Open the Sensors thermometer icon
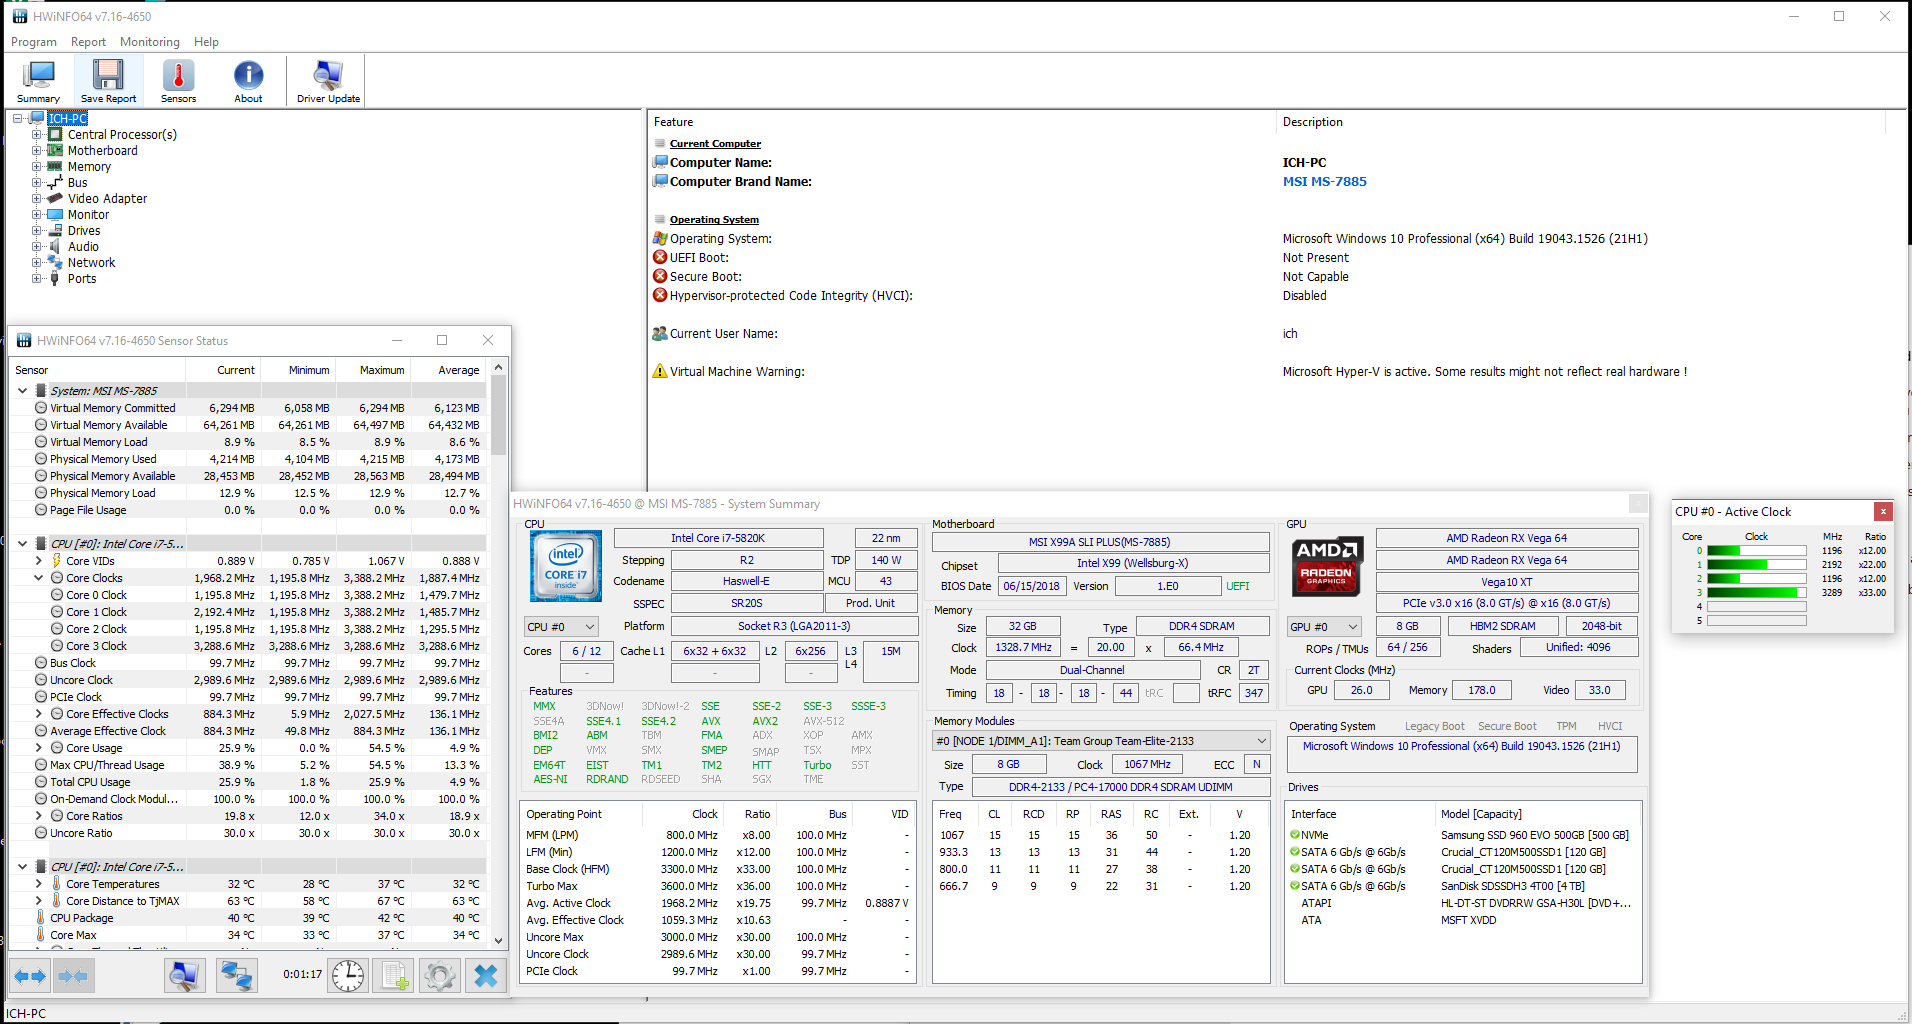Screen dimensions: 1912x1024 coord(178,81)
